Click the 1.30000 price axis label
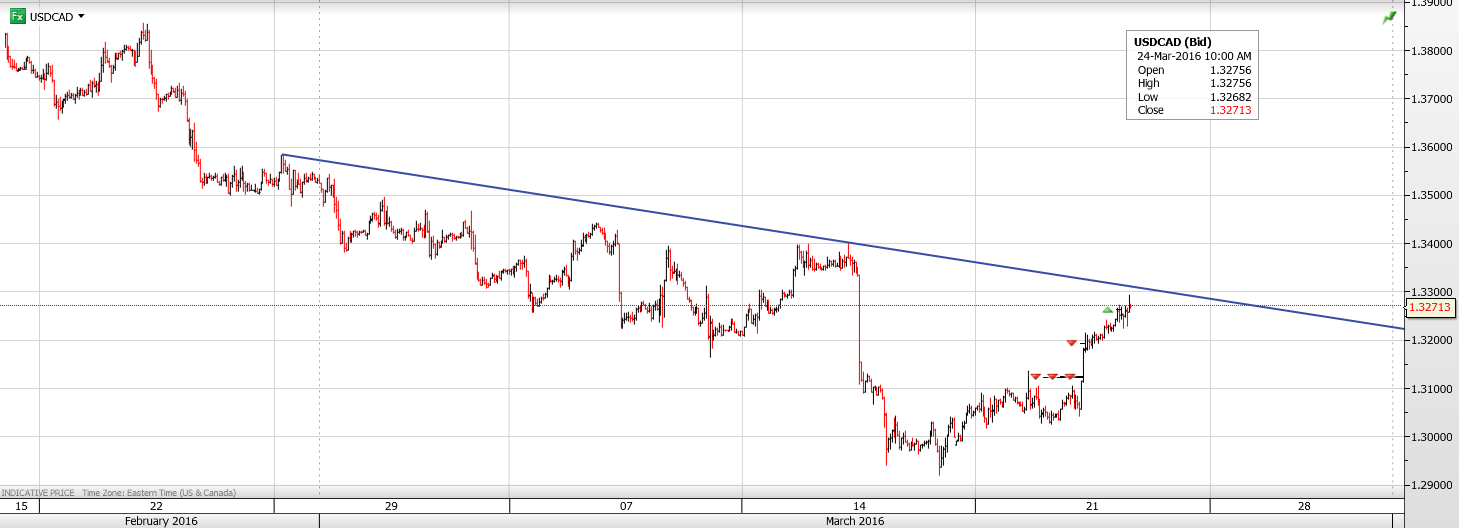The width and height of the screenshot is (1459, 528). (1430, 437)
